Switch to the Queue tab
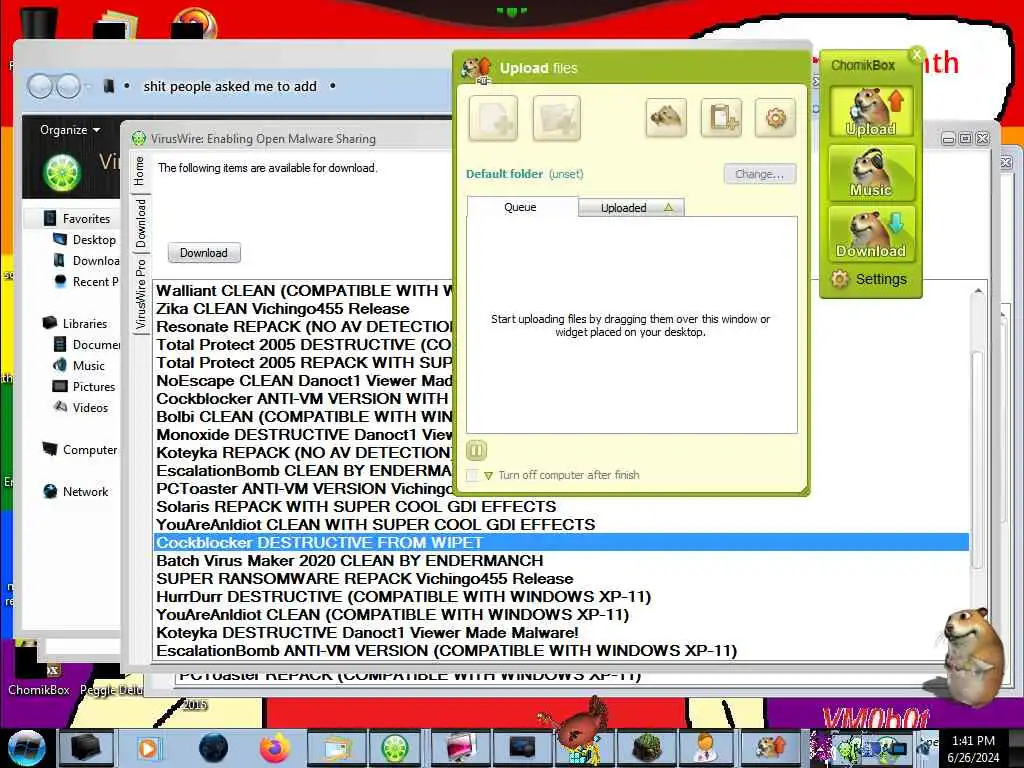The width and height of the screenshot is (1024, 768). tap(520, 207)
